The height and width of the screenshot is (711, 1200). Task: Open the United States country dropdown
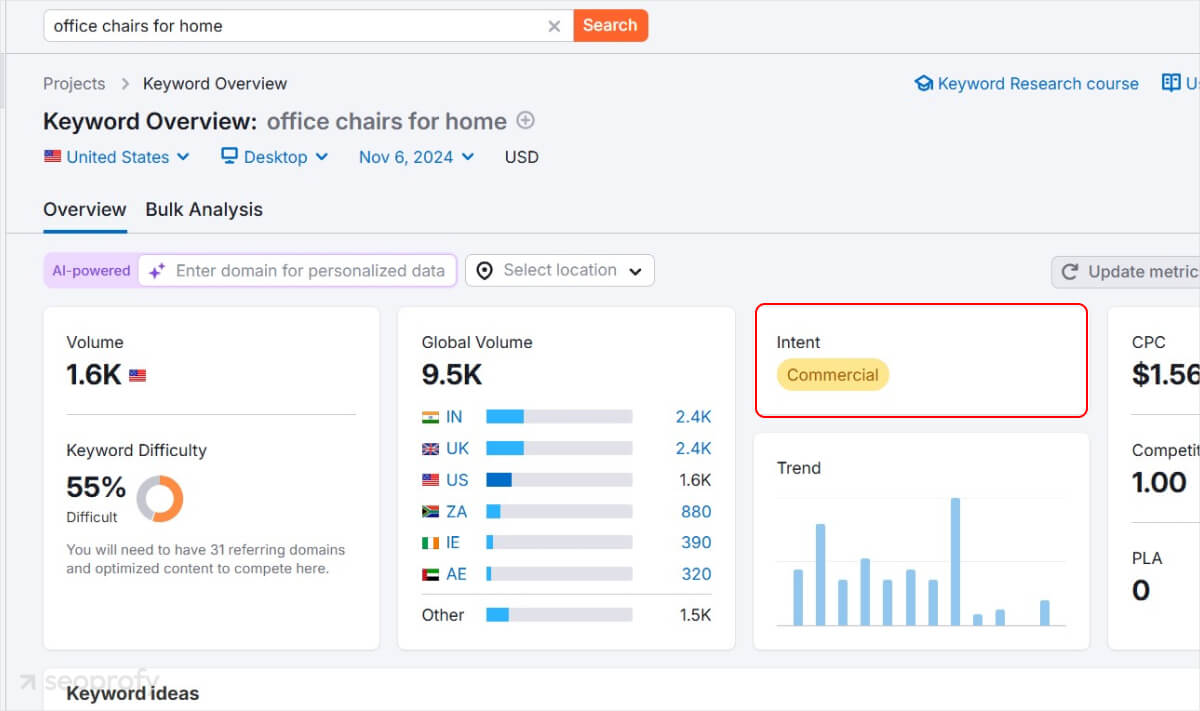[x=117, y=157]
